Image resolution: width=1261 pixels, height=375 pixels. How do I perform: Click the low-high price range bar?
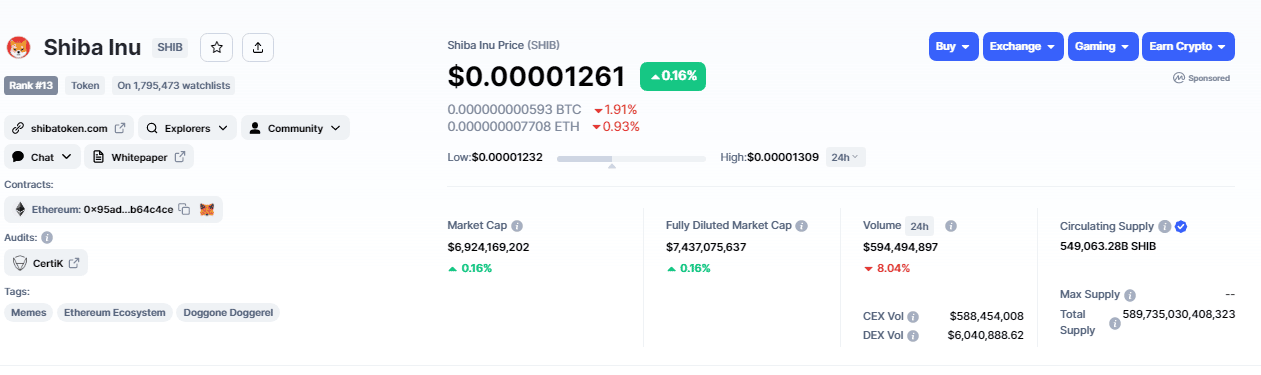click(631, 158)
